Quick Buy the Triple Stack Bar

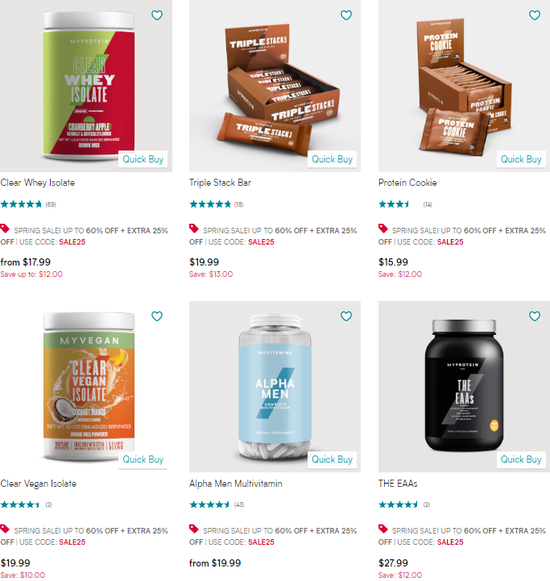pos(332,159)
